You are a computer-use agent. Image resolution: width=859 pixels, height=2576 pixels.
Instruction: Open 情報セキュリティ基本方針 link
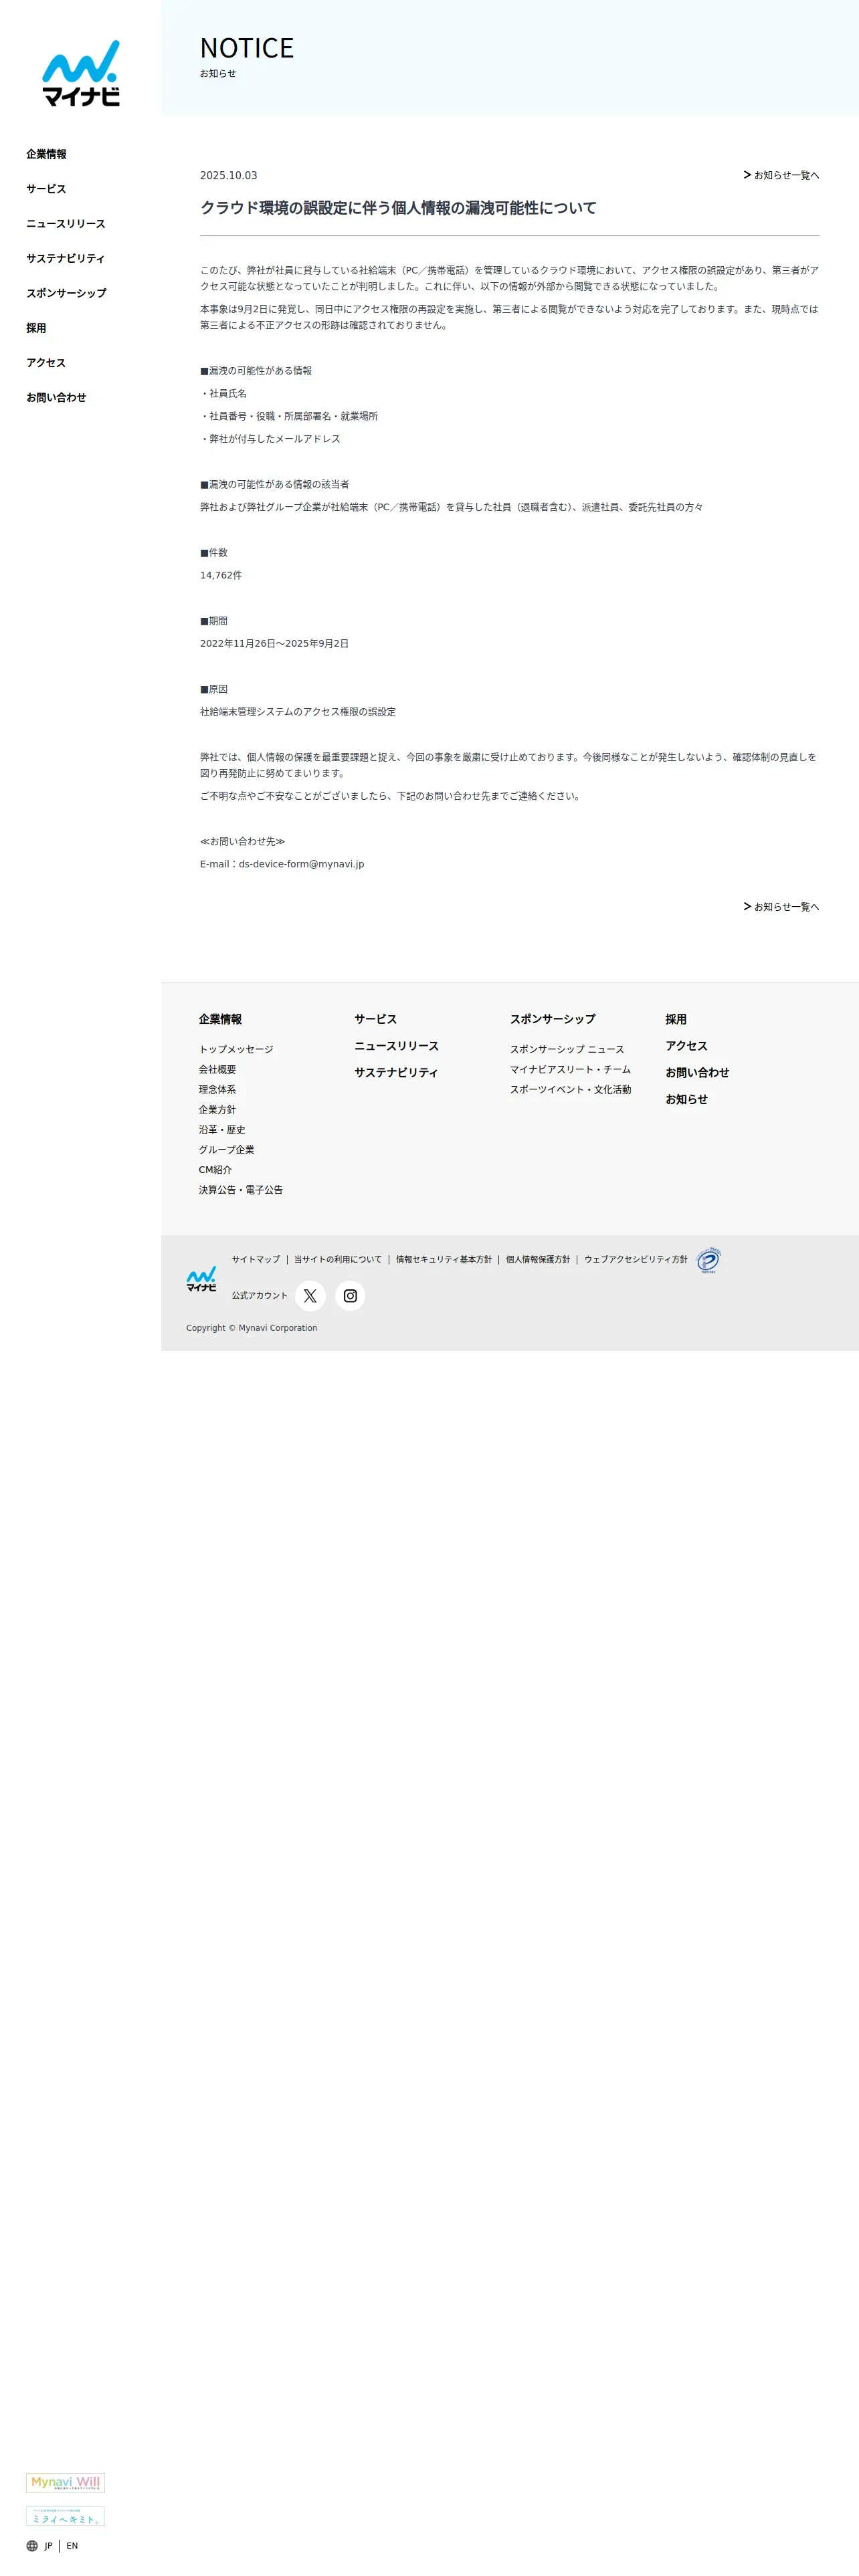coord(444,1259)
